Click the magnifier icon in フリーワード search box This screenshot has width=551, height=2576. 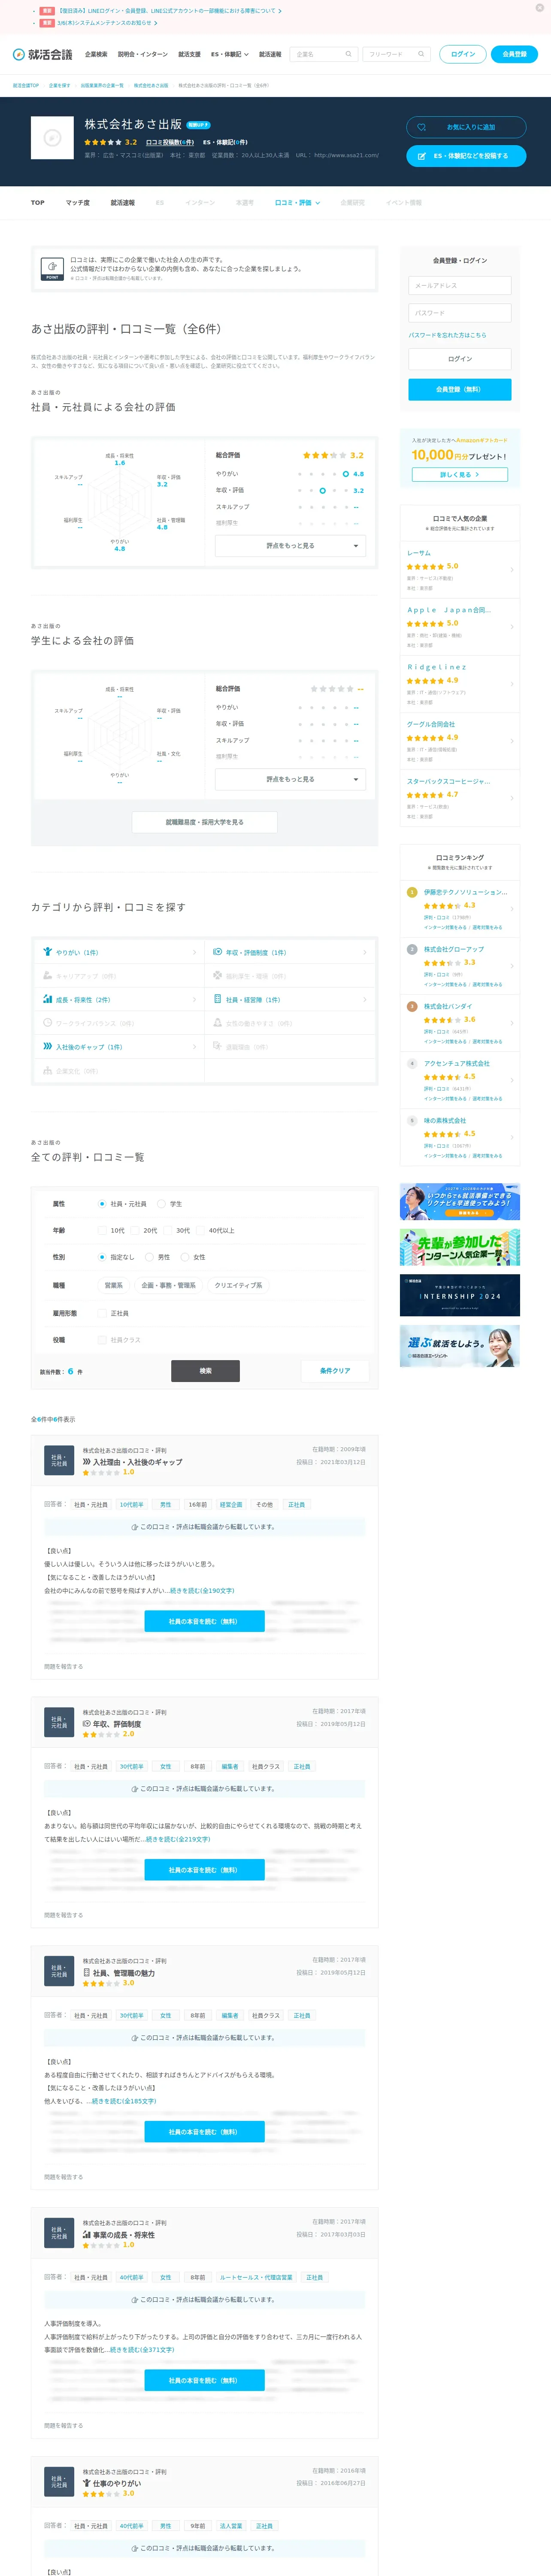[x=421, y=54]
